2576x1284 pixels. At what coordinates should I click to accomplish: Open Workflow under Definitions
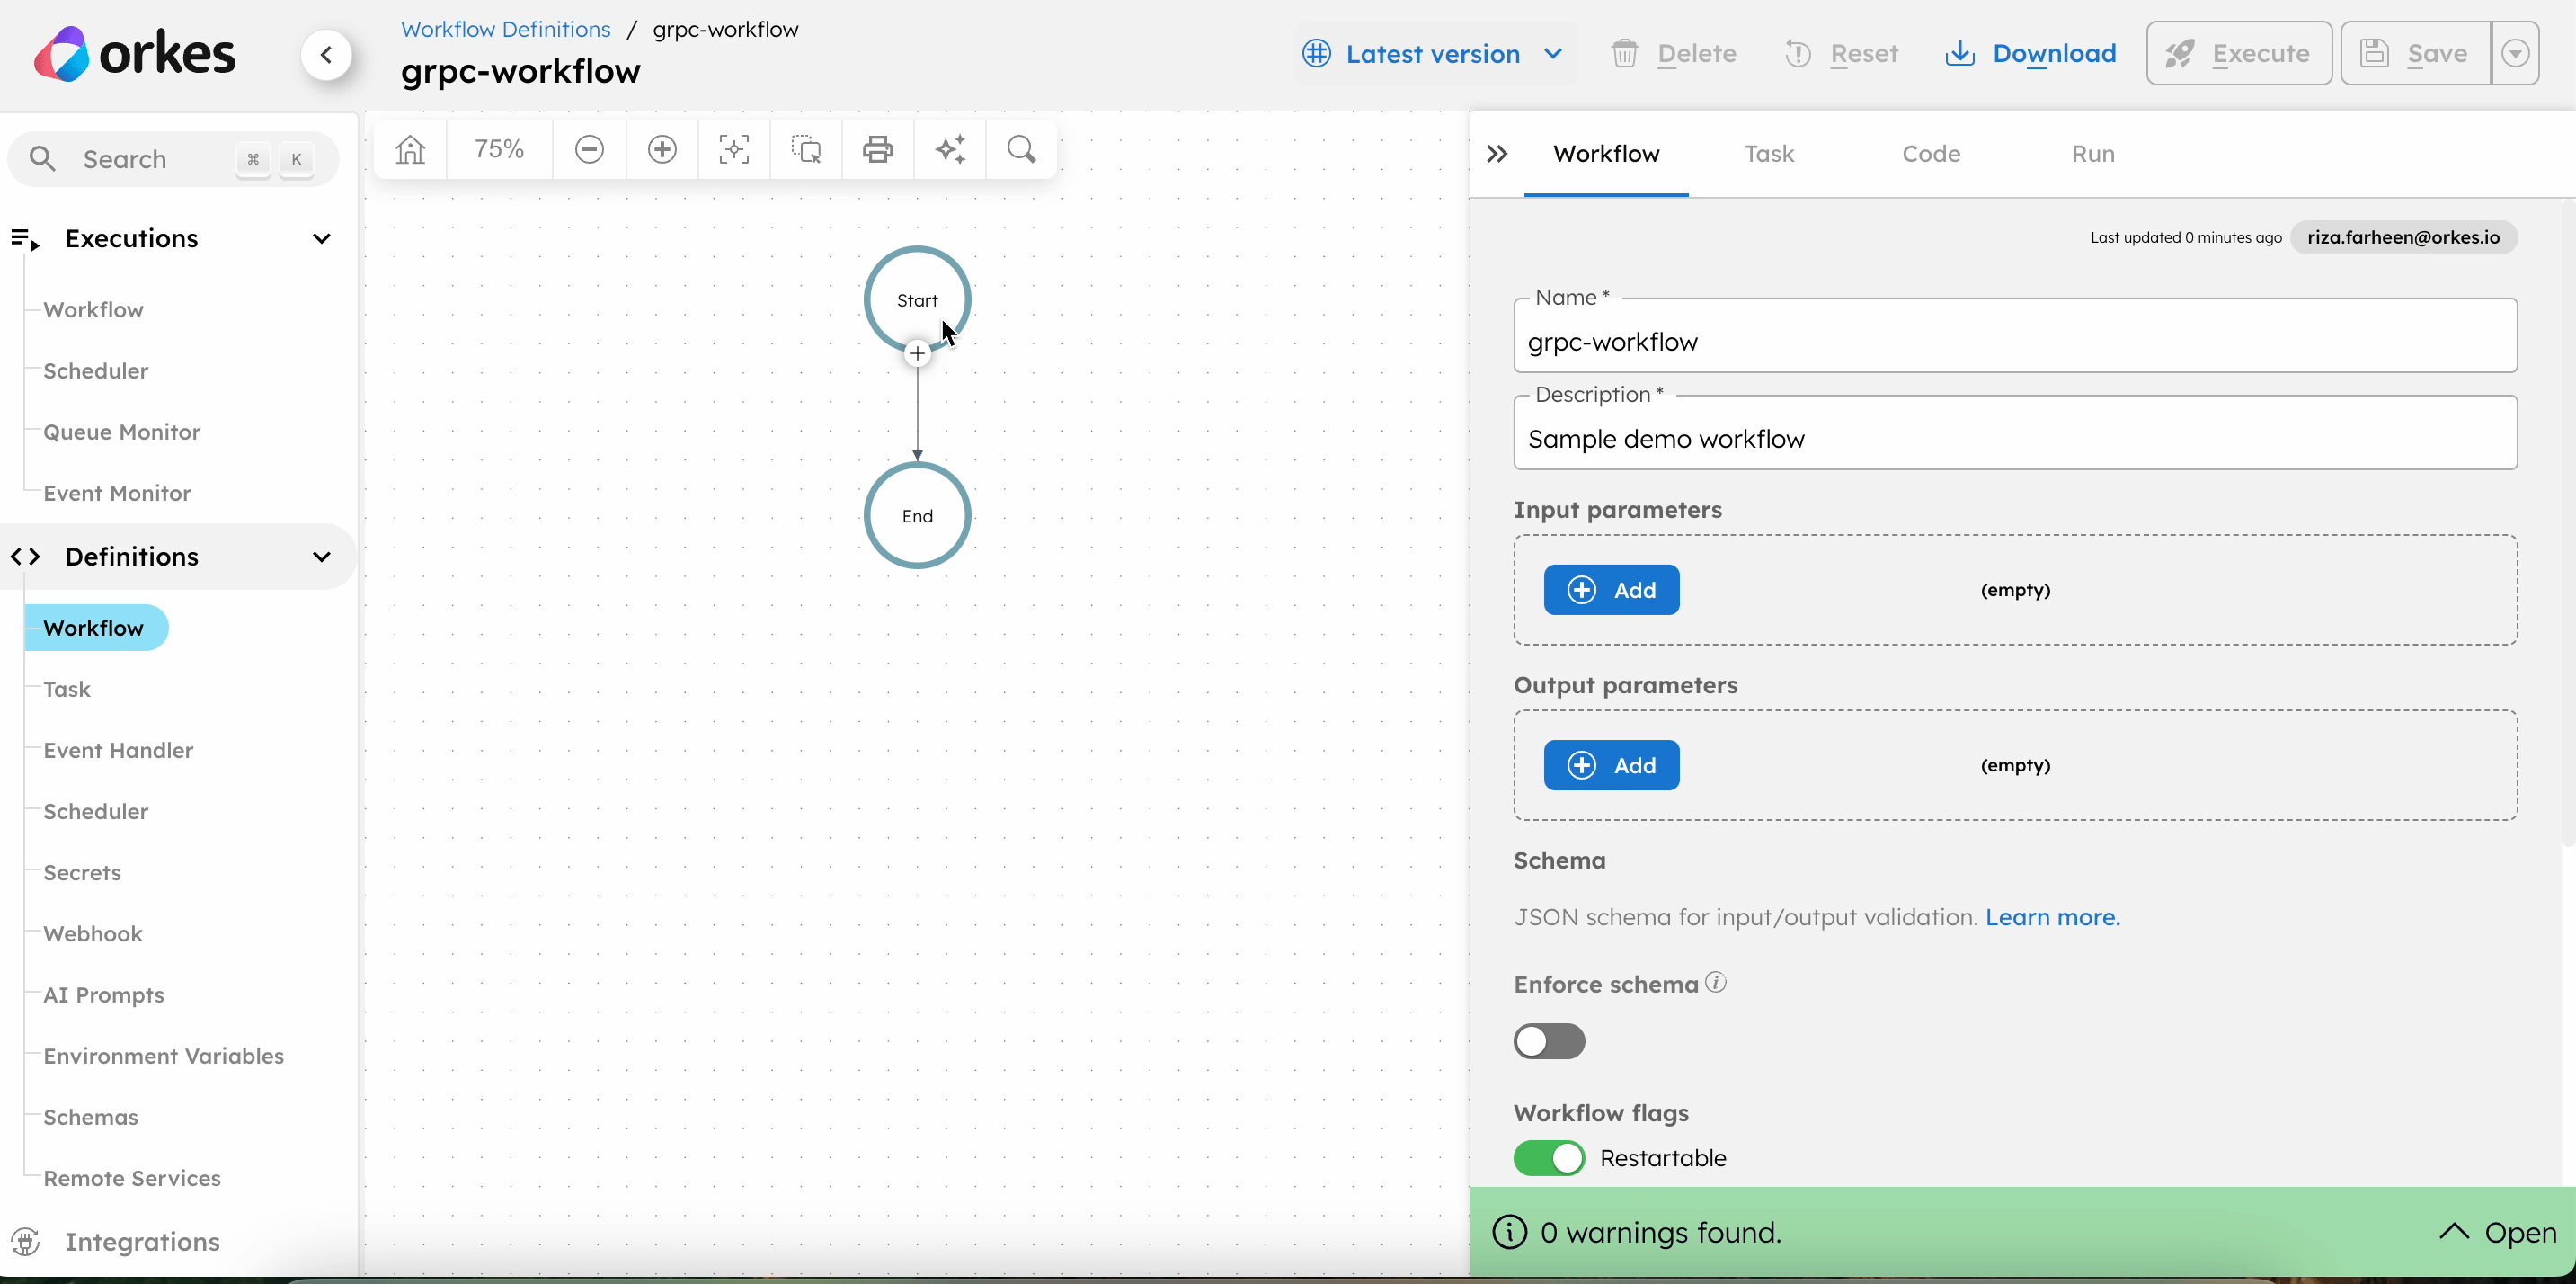96,628
